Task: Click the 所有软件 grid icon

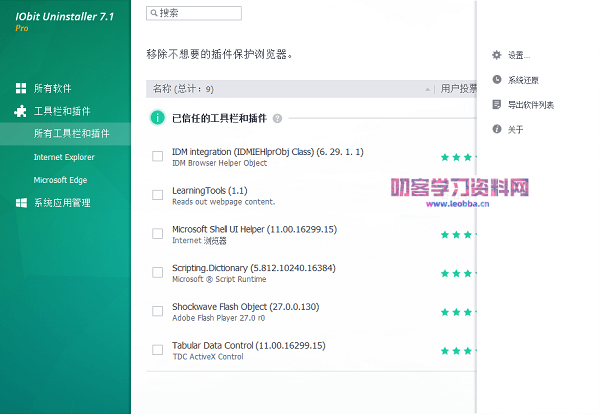Action: (21, 88)
